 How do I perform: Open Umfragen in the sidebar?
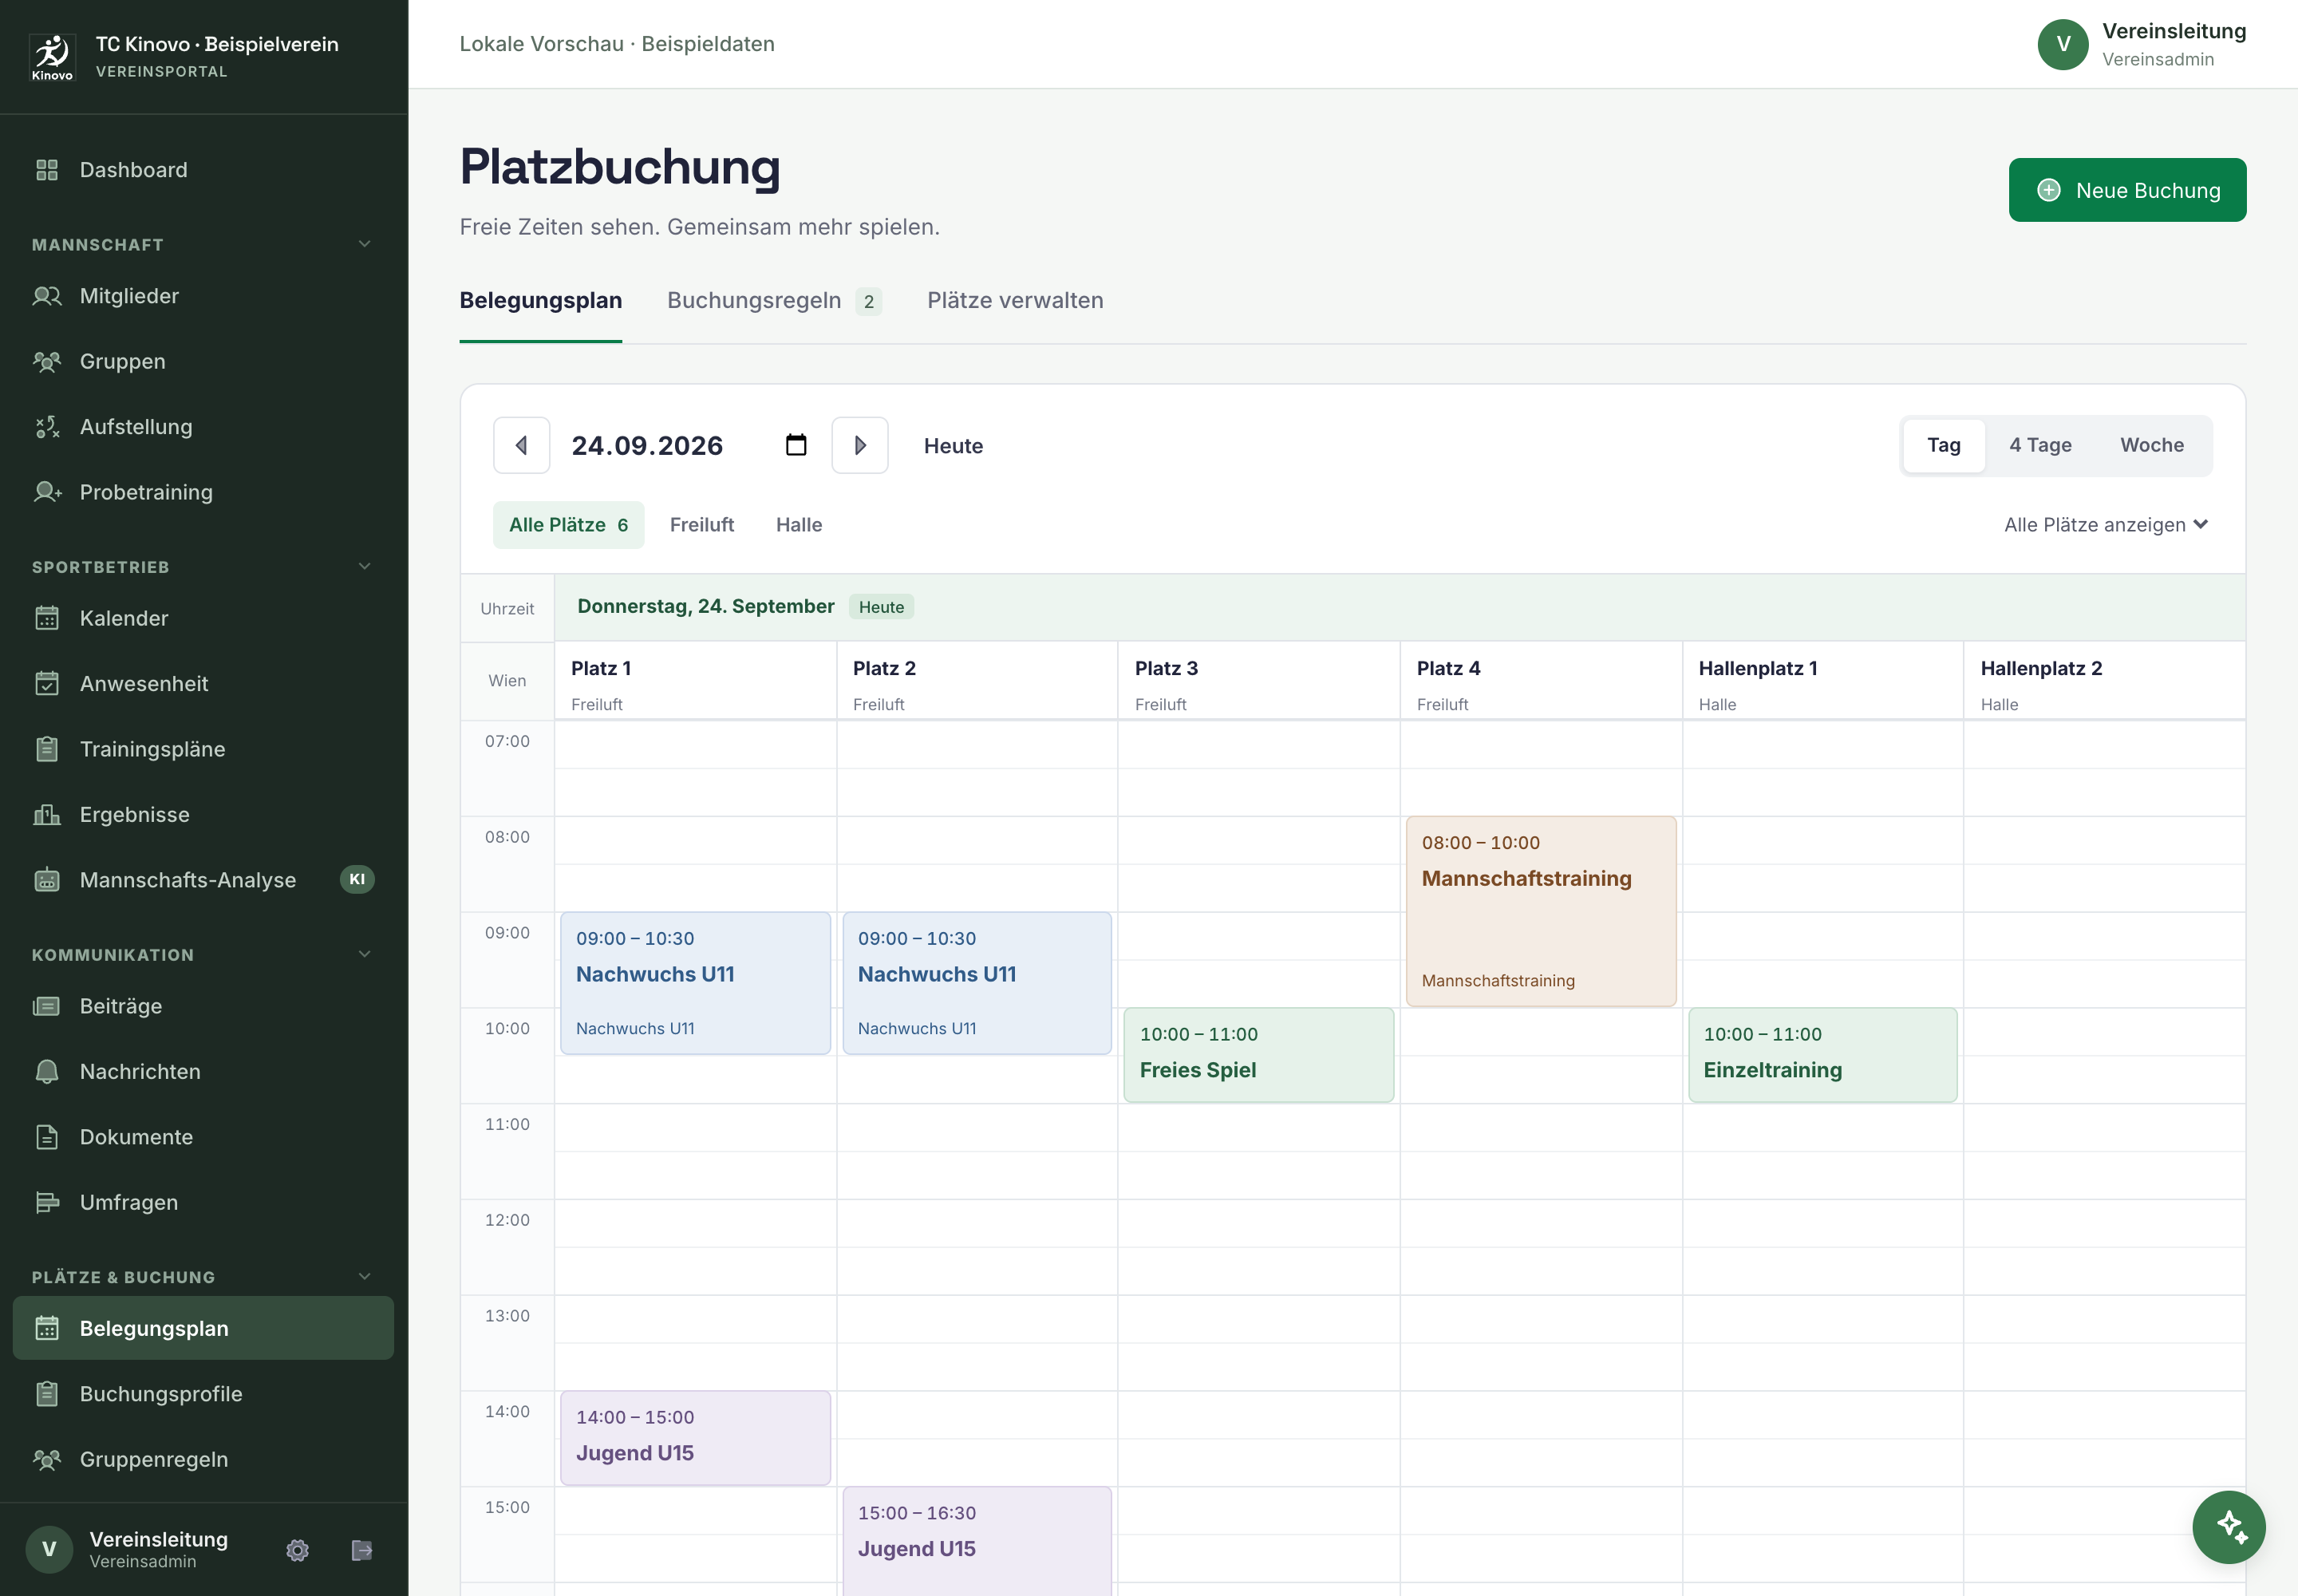pyautogui.click(x=203, y=1203)
